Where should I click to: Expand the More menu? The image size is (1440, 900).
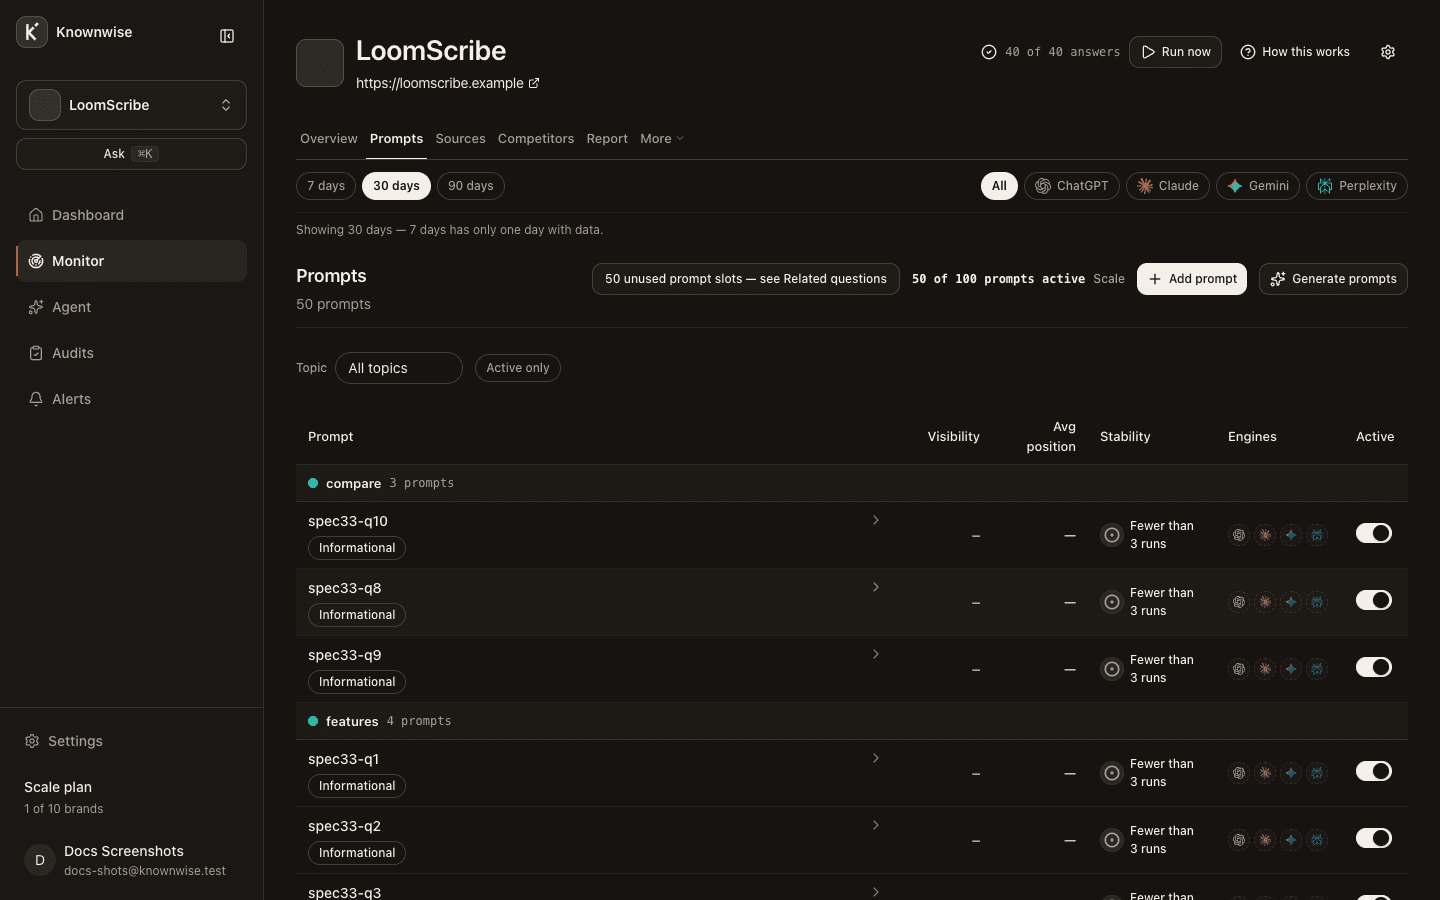662,139
